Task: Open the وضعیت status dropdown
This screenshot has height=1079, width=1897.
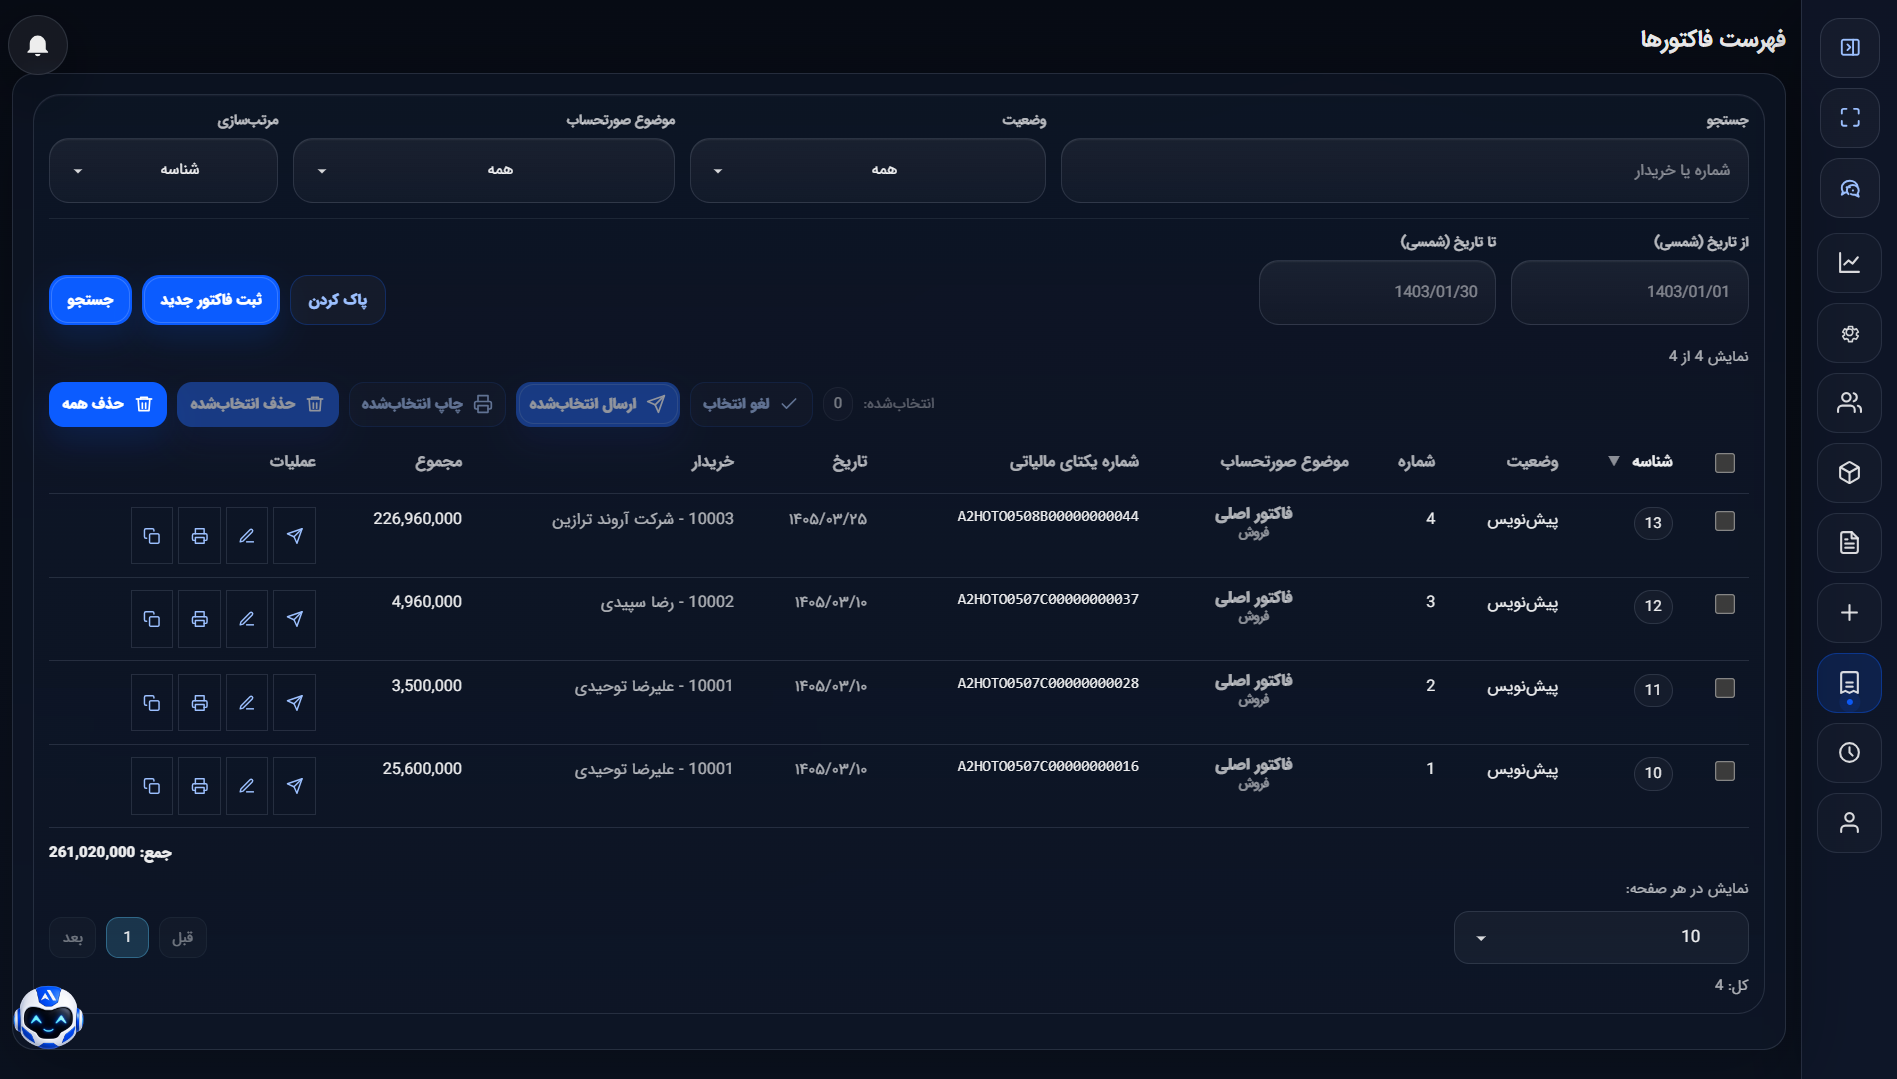Action: (x=867, y=170)
